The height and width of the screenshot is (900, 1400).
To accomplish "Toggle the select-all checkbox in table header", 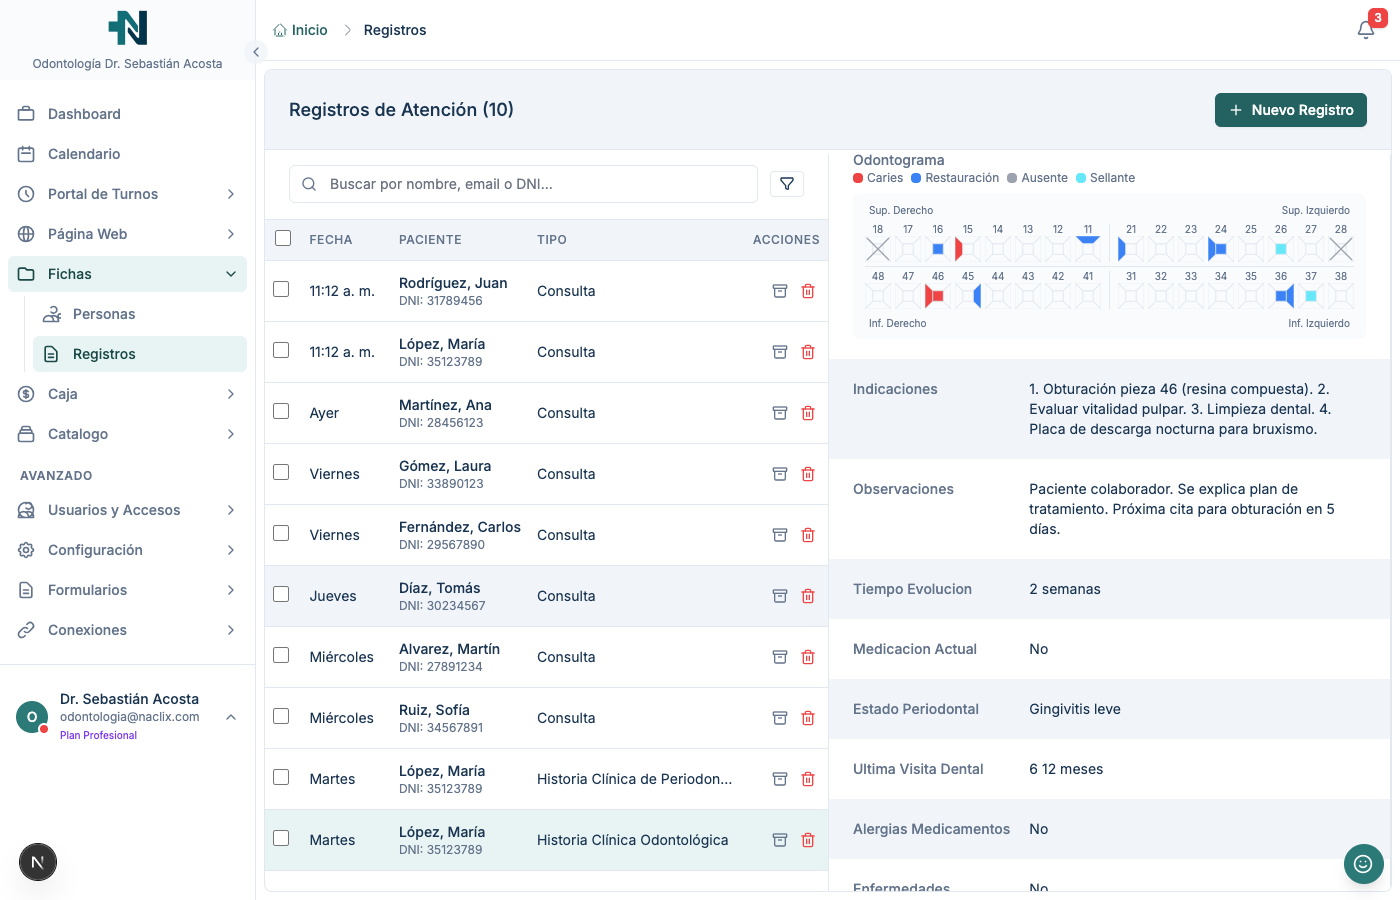I will click(283, 239).
